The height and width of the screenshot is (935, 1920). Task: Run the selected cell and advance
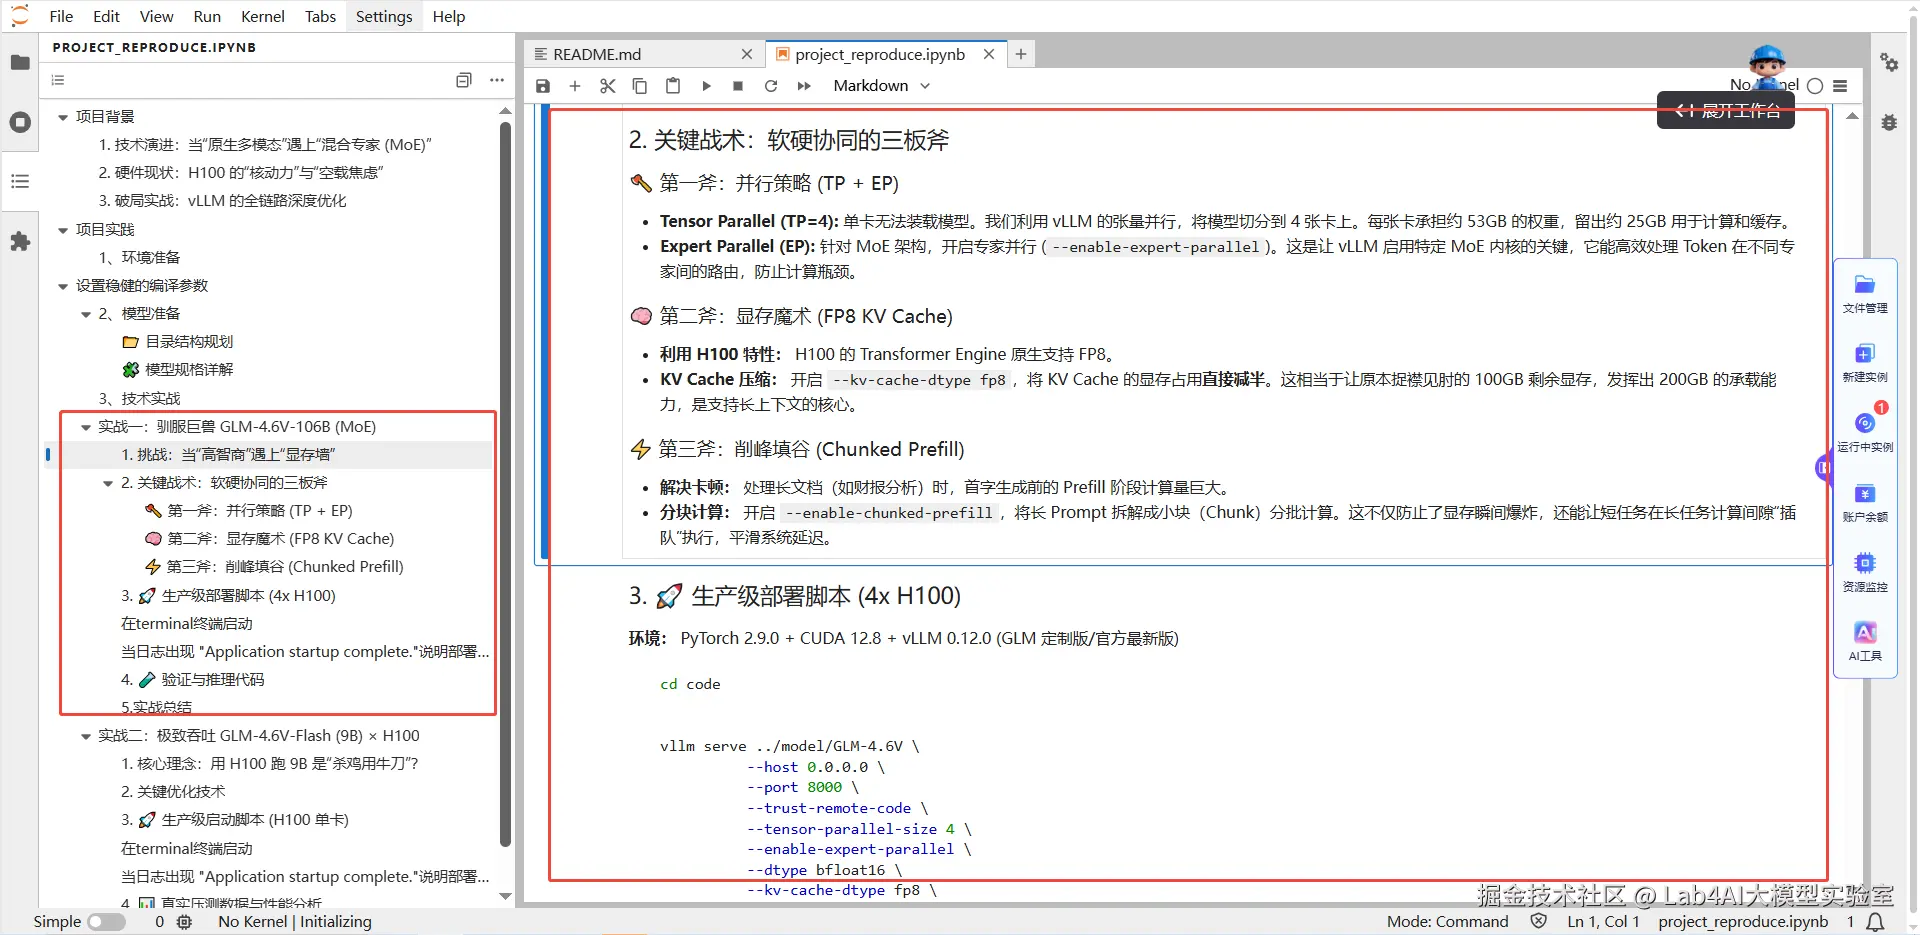click(706, 86)
